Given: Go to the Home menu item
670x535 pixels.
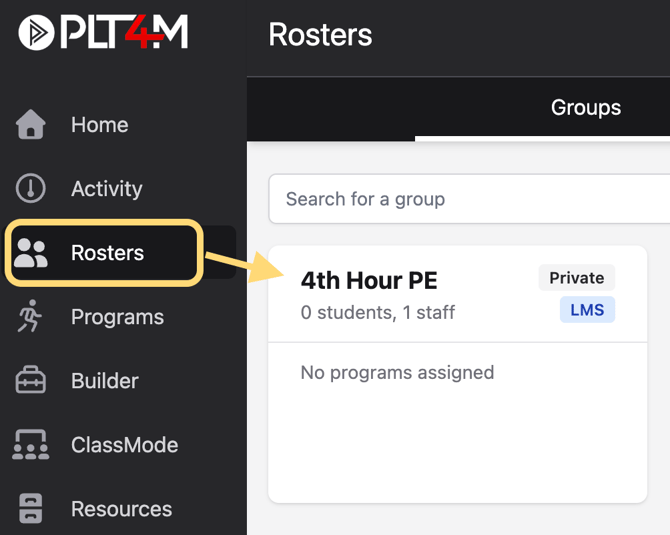Looking at the screenshot, I should [x=100, y=125].
